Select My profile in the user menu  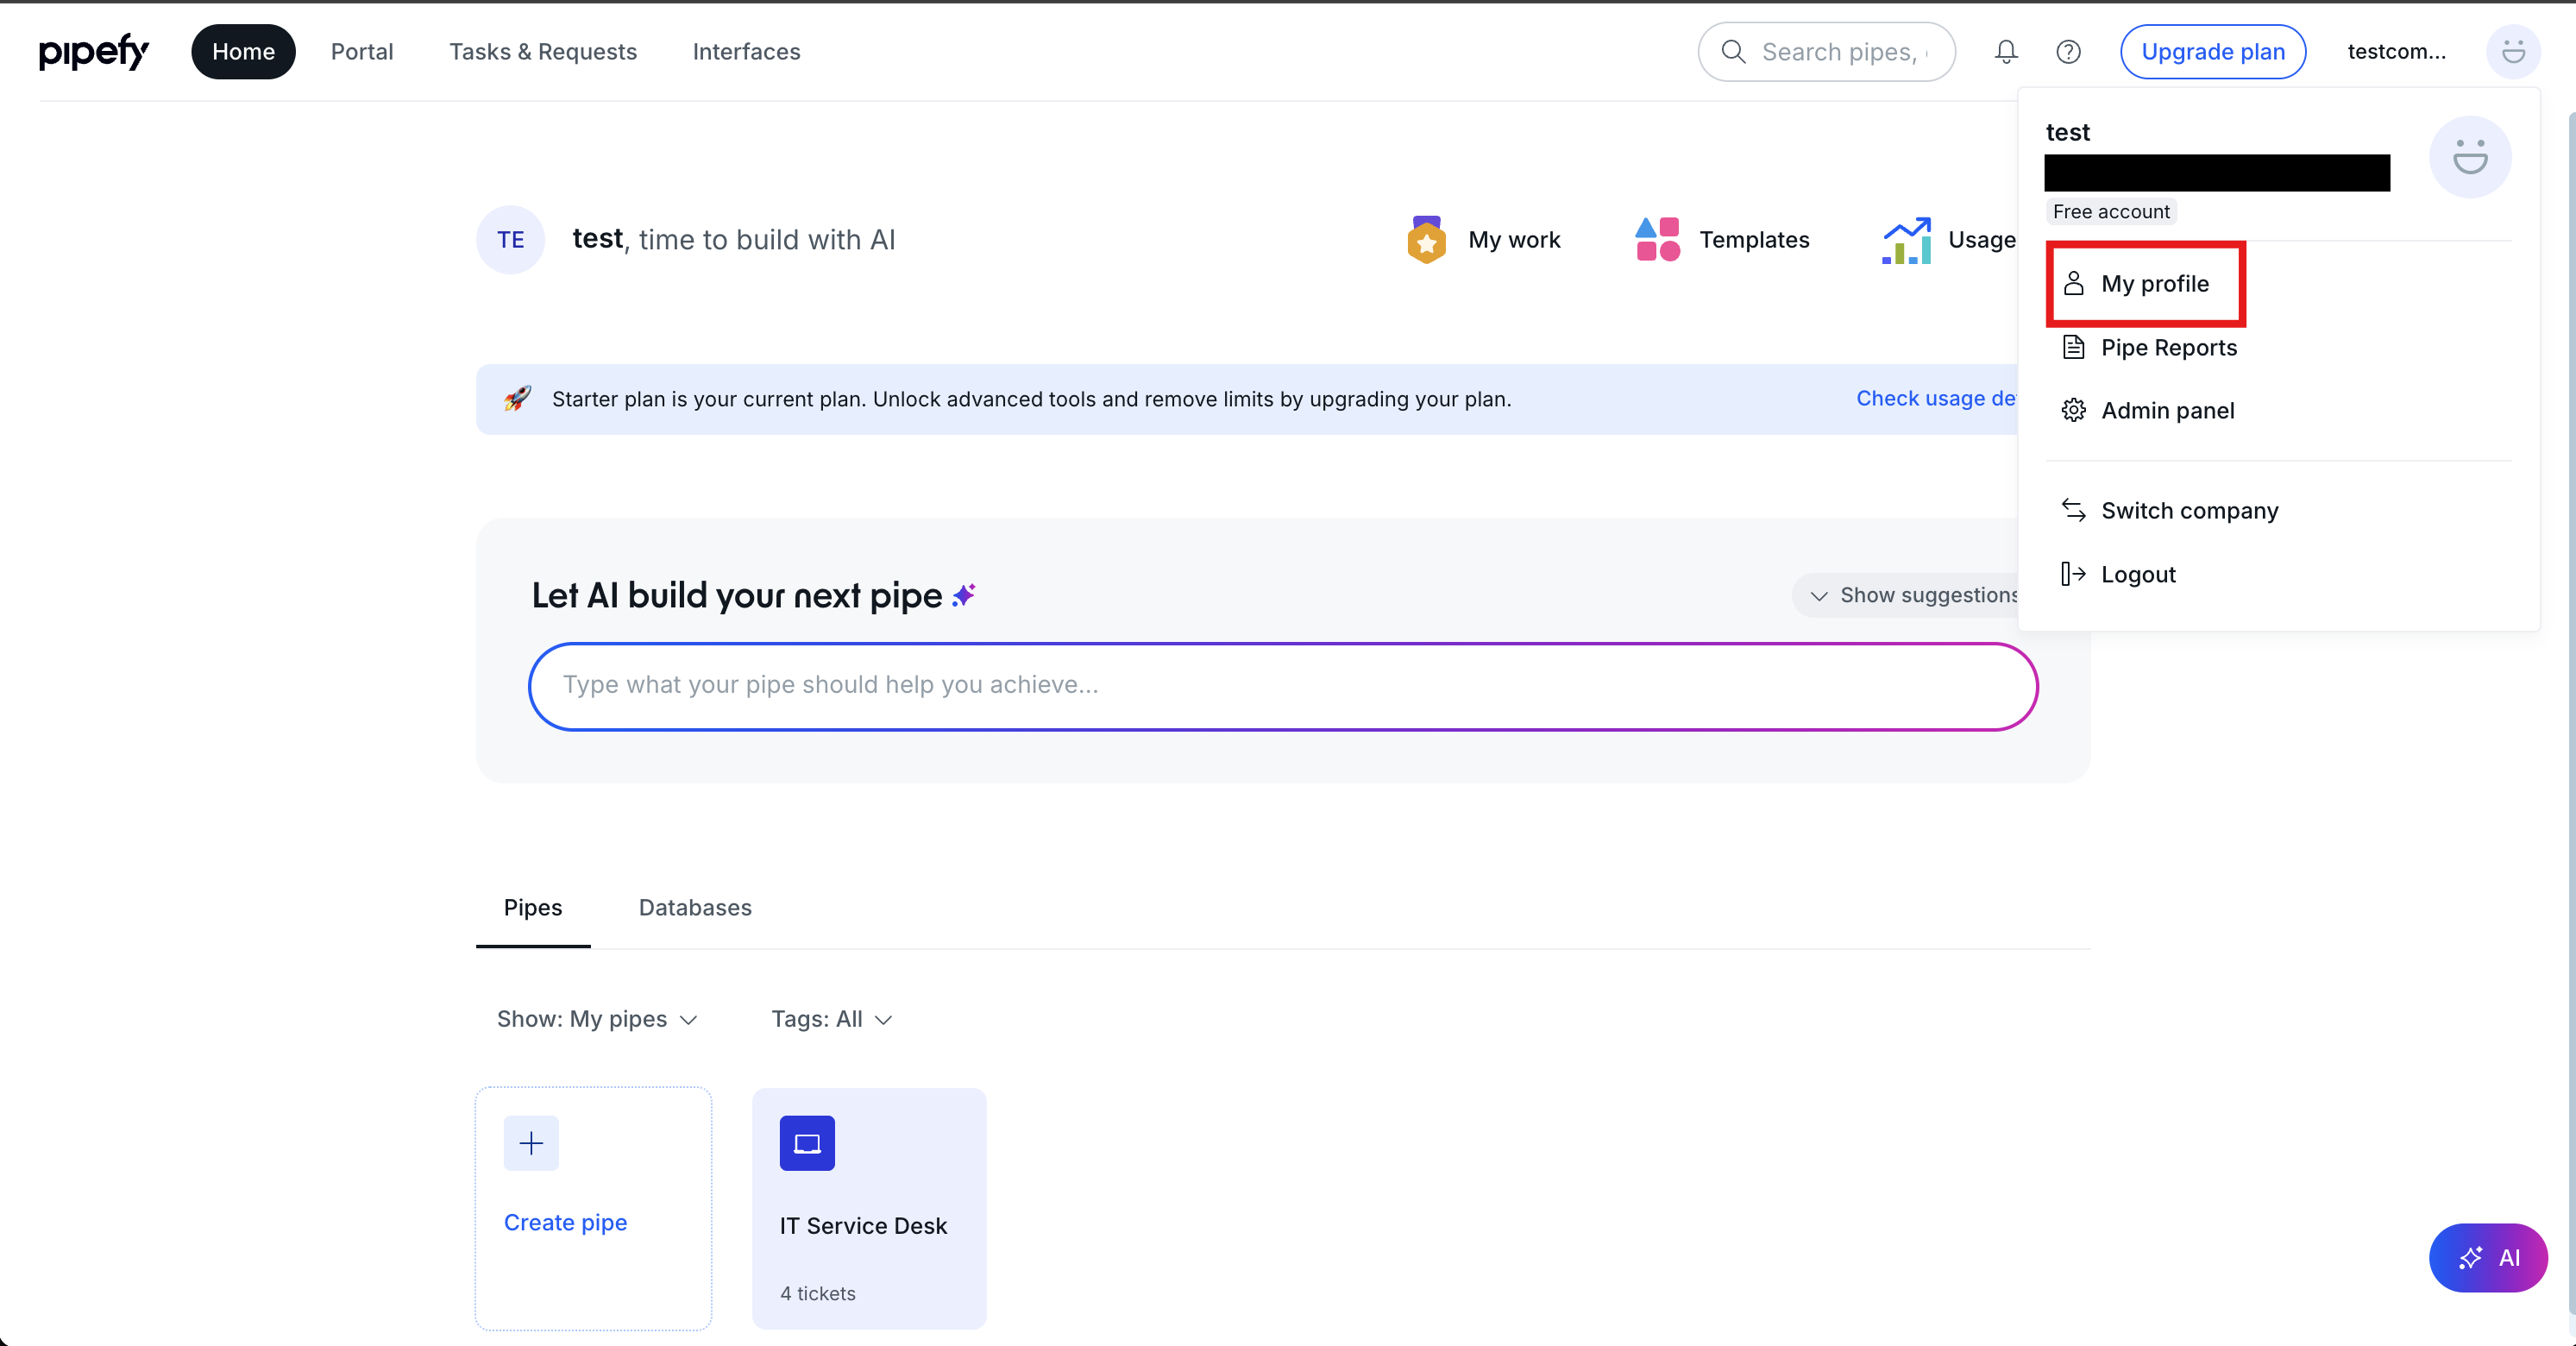point(2154,284)
